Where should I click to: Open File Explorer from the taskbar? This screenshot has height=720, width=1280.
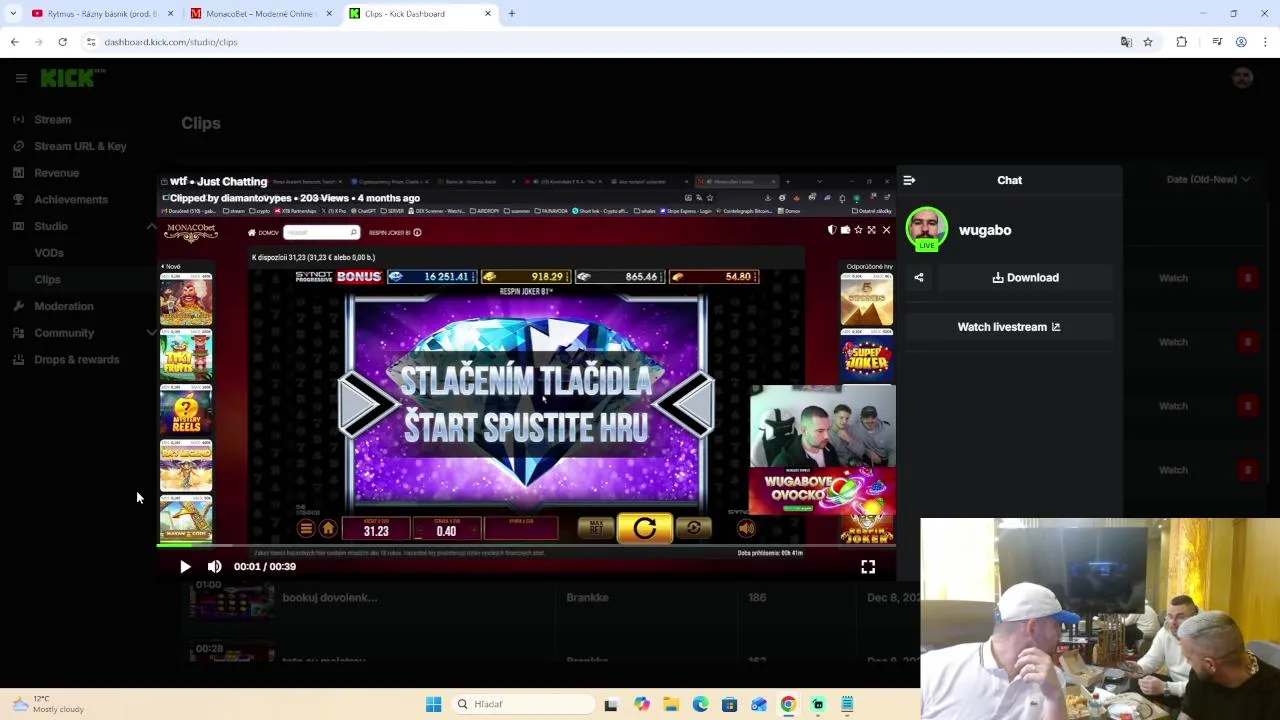[671, 704]
